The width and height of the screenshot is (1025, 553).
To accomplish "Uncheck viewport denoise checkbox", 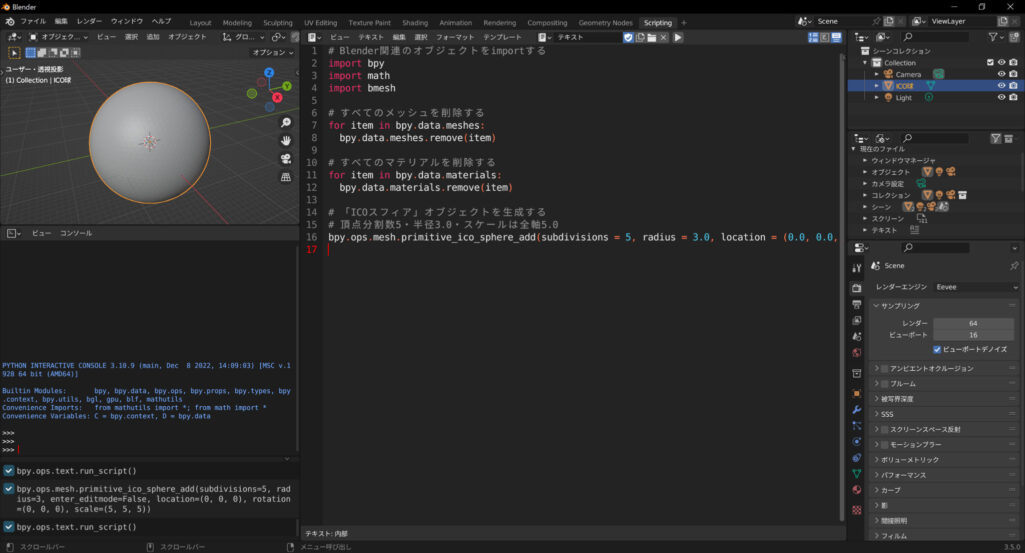I will (x=937, y=349).
